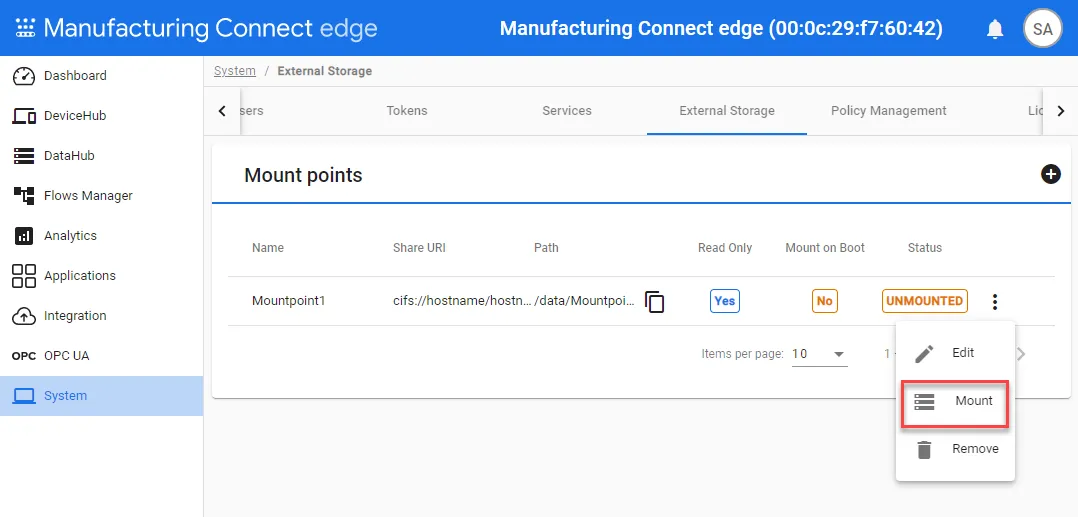Go to next page of mount points
Image resolution: width=1078 pixels, height=517 pixels.
click(1021, 354)
